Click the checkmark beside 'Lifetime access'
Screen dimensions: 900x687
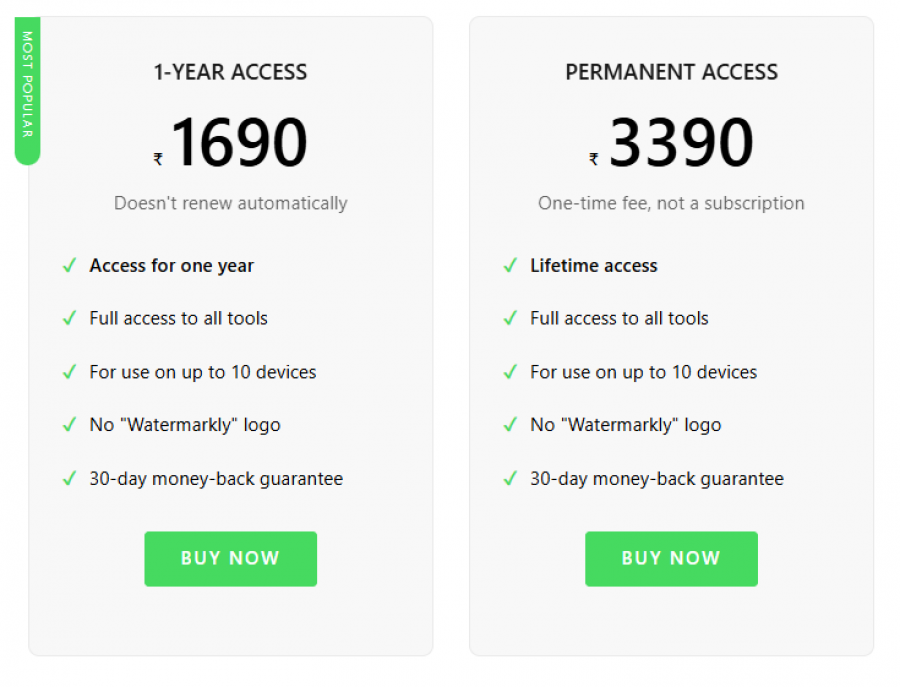(x=510, y=265)
